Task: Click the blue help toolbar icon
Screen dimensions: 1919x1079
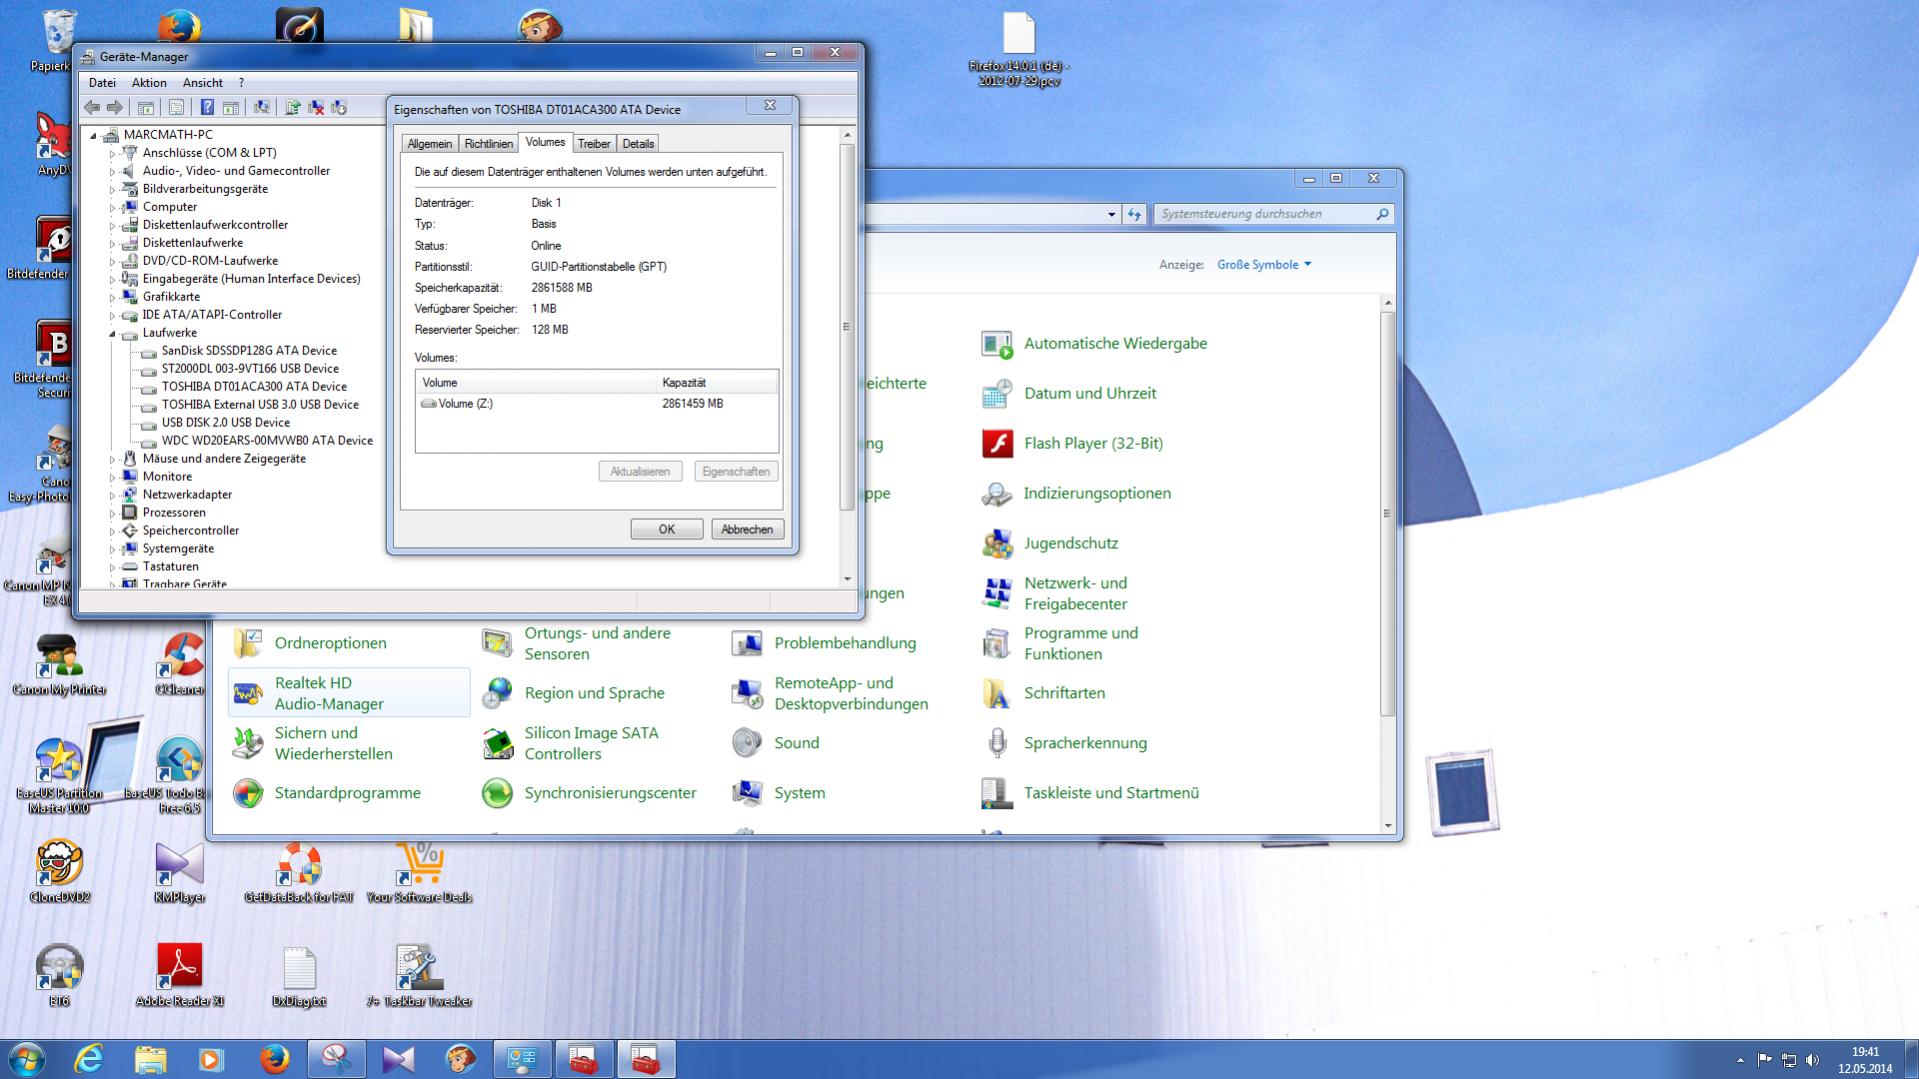Action: click(207, 108)
